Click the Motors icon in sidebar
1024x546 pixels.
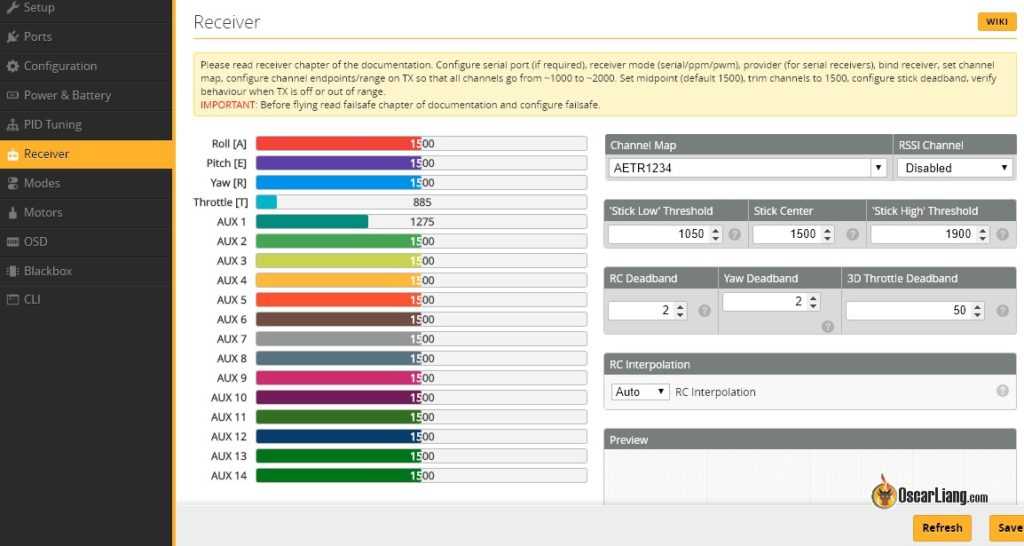[x=13, y=212]
